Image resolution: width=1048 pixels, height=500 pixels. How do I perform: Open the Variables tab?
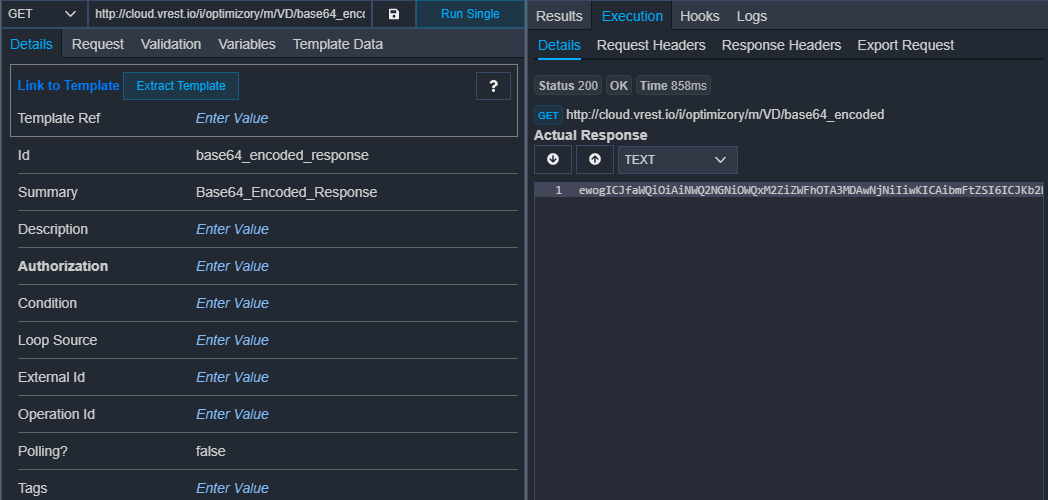(247, 44)
